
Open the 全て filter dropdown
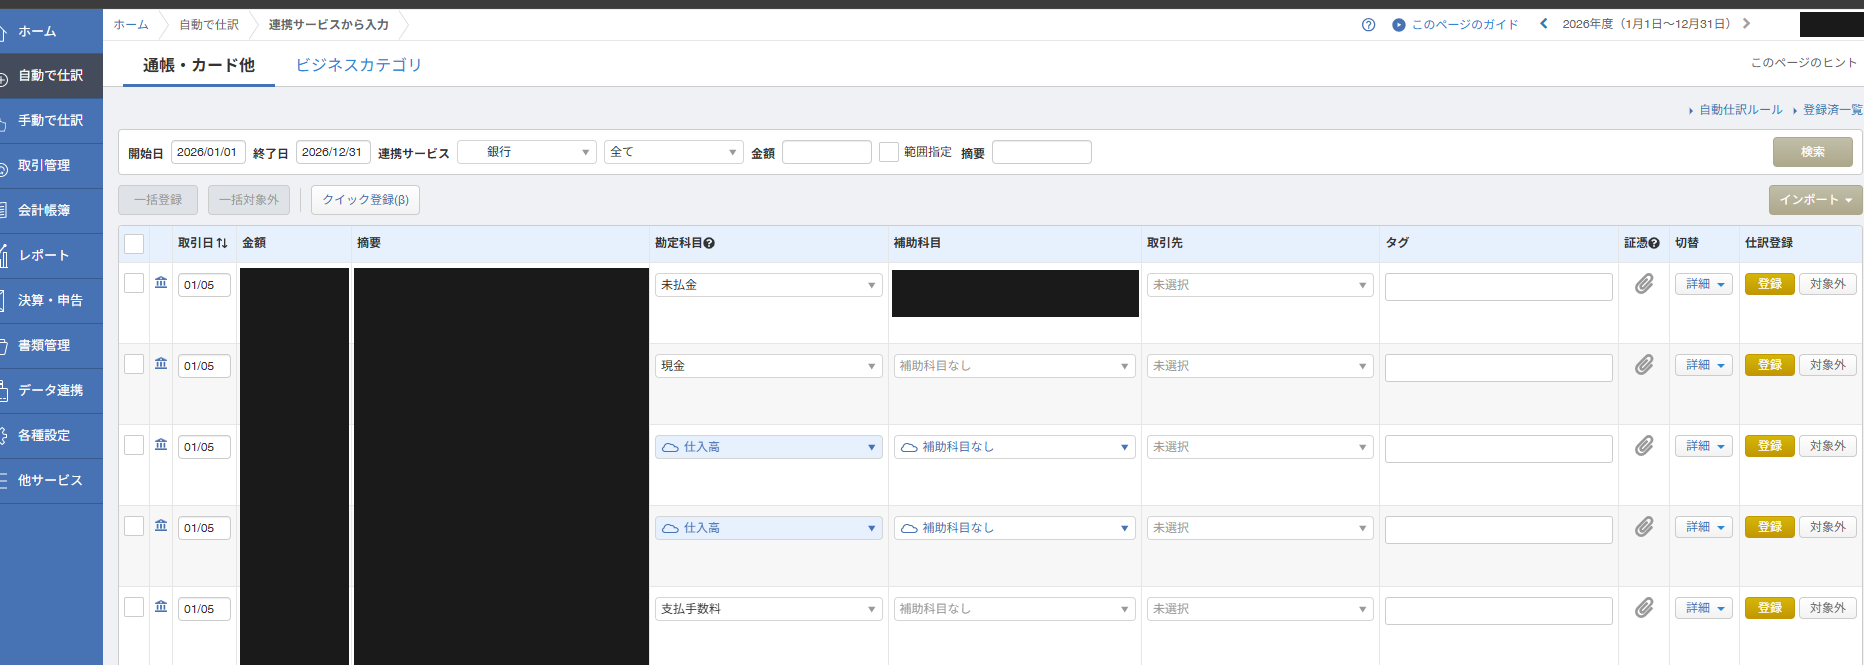(674, 152)
